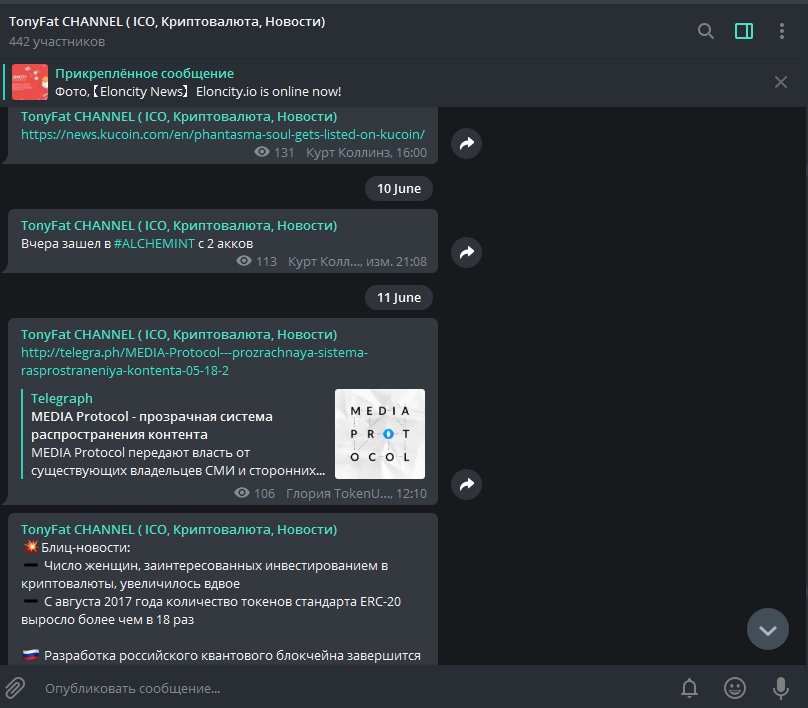Image resolution: width=808 pixels, height=708 pixels.
Task: Toggle silent broadcast bell icon
Action: coord(689,688)
